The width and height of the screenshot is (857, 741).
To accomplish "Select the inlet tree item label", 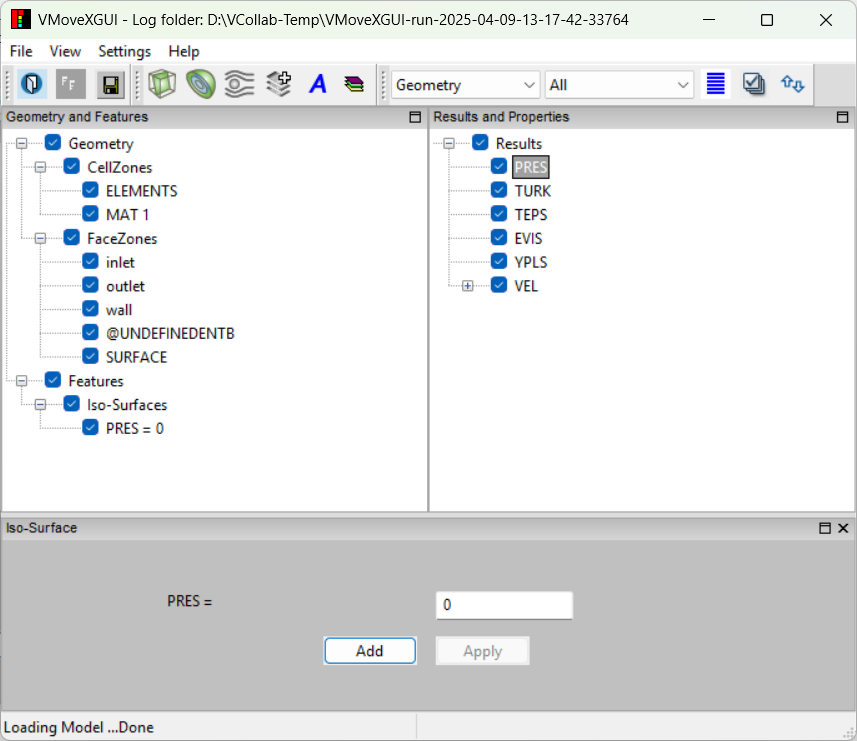I will coord(120,262).
